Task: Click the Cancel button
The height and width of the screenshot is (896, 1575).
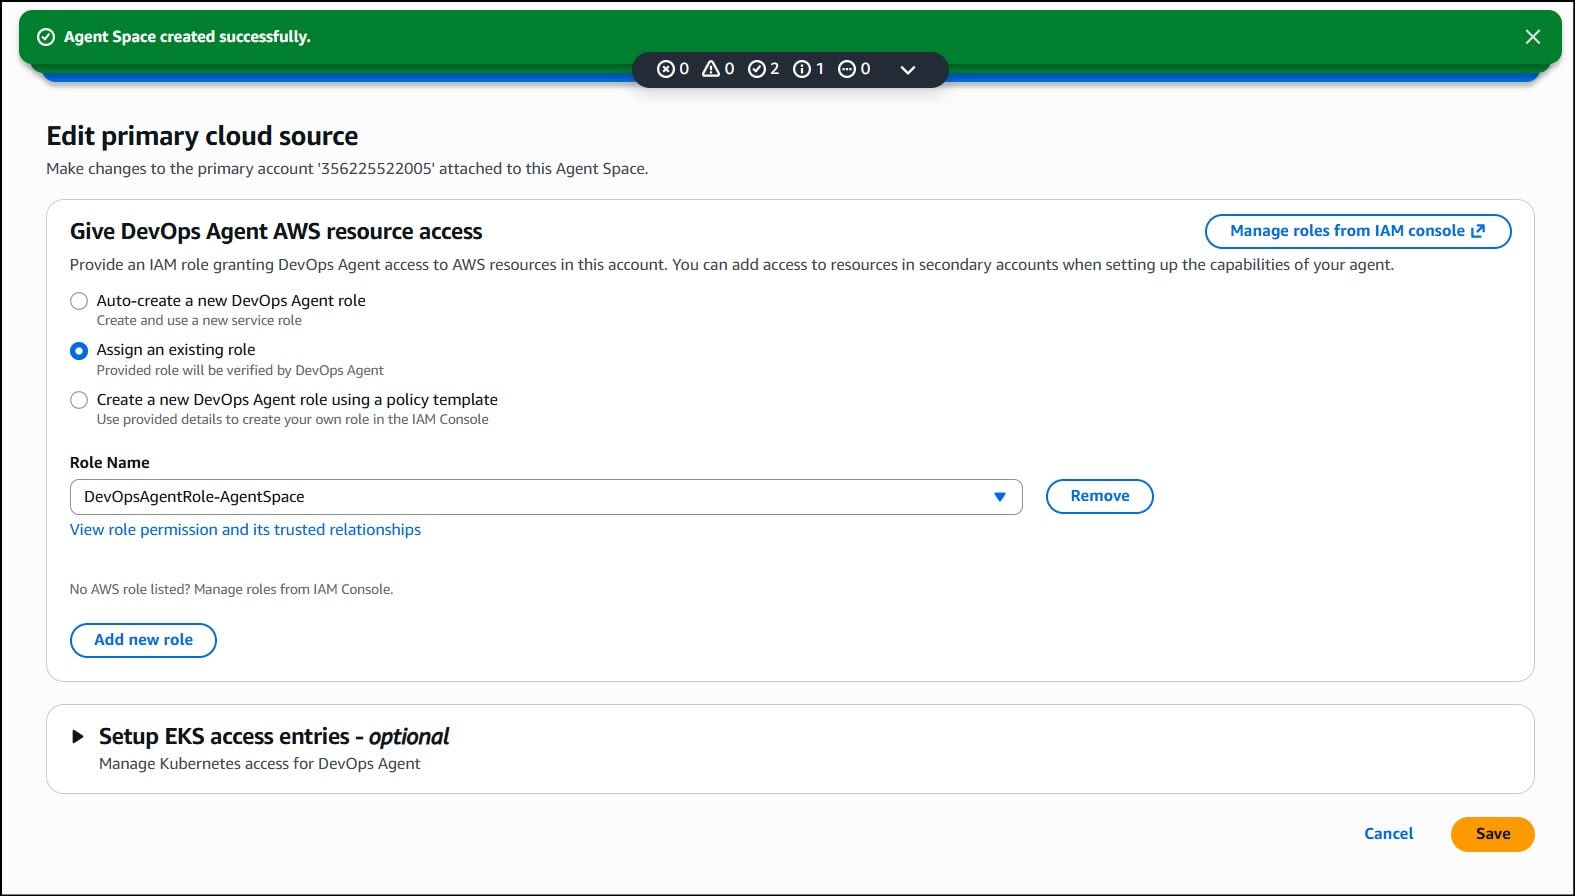Action: pos(1388,834)
